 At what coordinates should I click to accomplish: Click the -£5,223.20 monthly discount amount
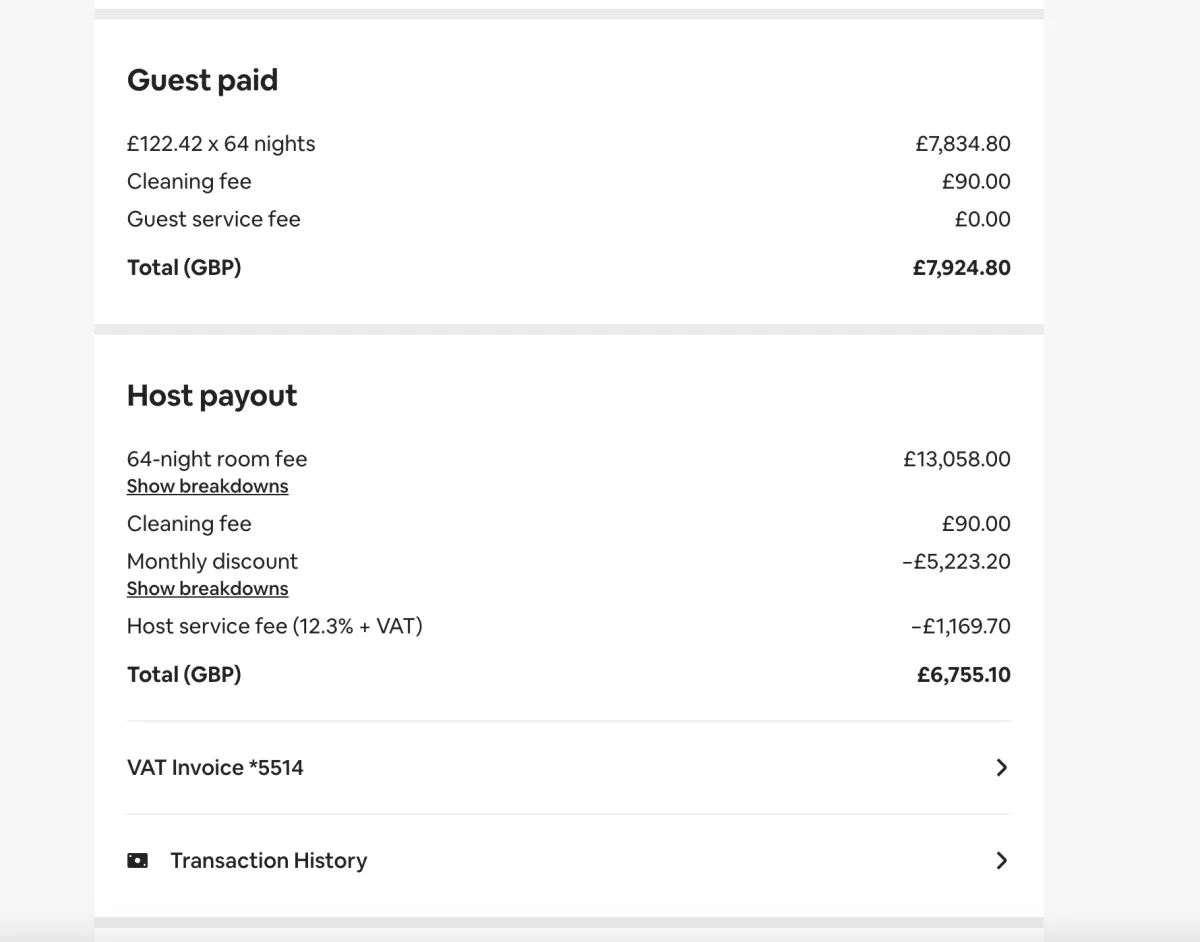tap(956, 562)
